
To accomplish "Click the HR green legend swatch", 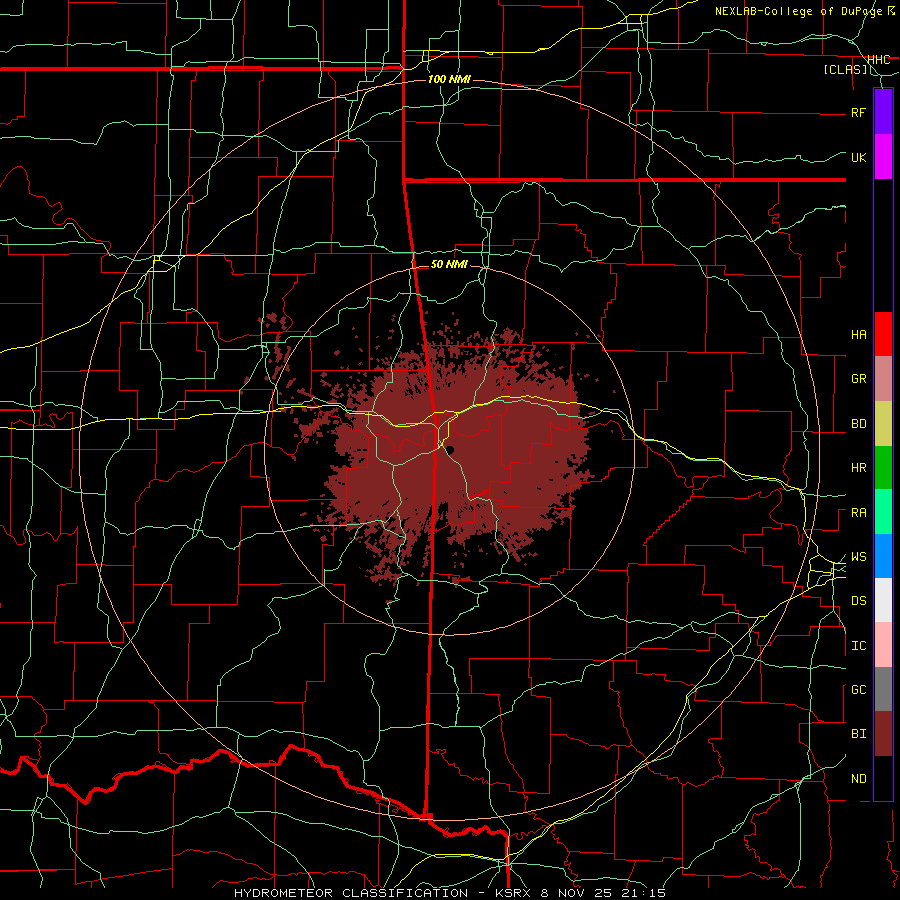I will pos(883,468).
